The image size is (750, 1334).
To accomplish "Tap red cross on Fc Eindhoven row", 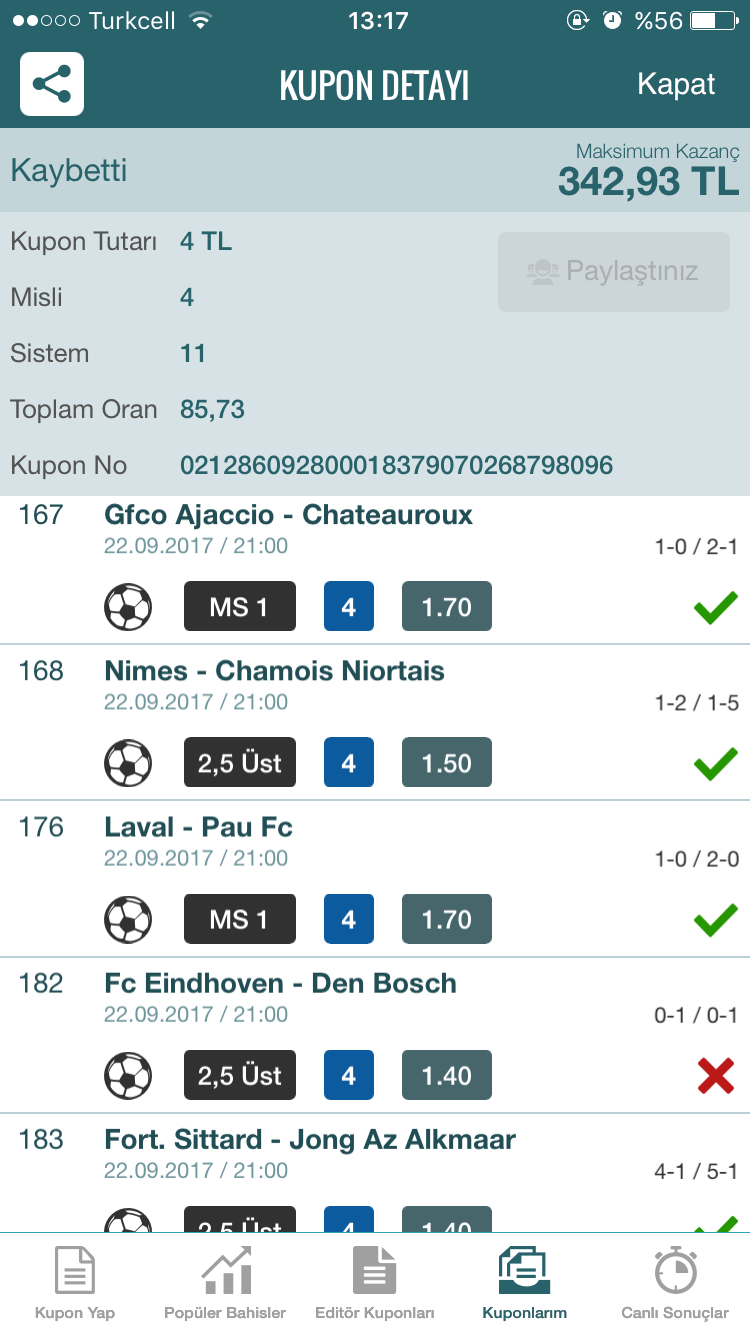I will tap(716, 1075).
